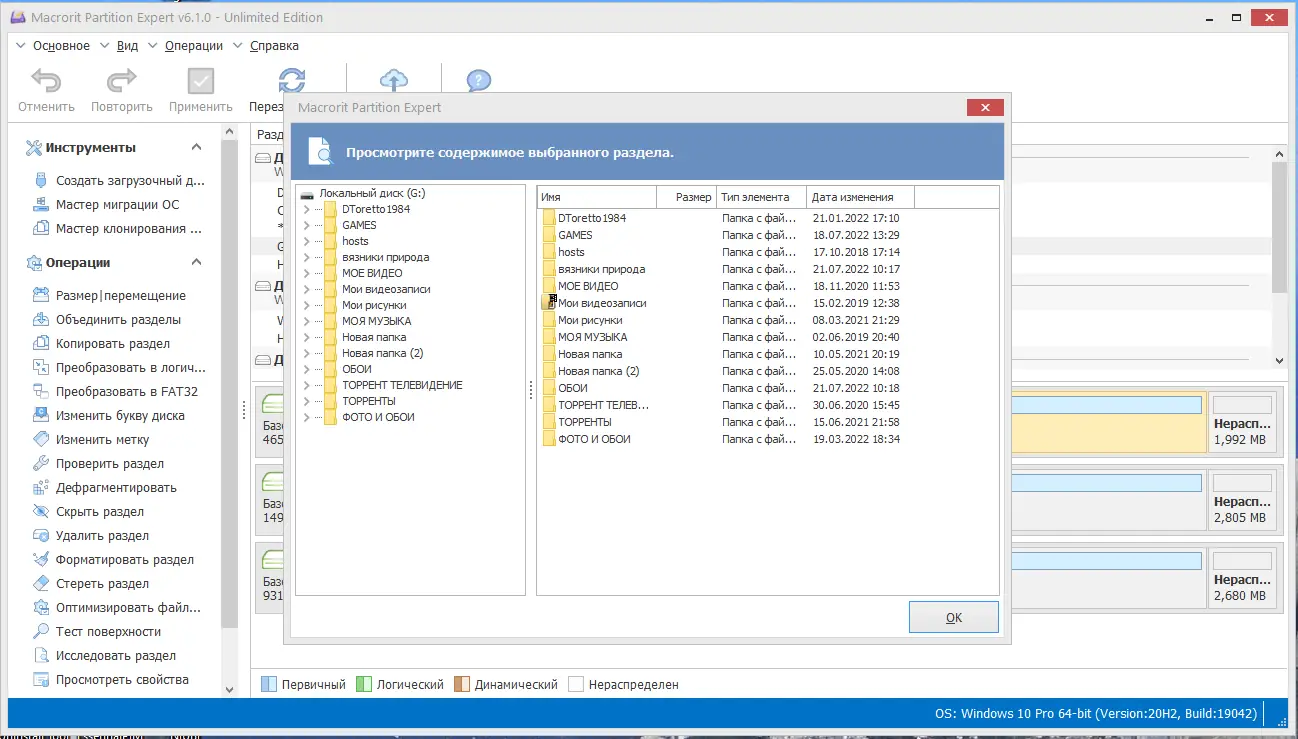
Task: Select Копировать раздел operation
Action: 113,344
